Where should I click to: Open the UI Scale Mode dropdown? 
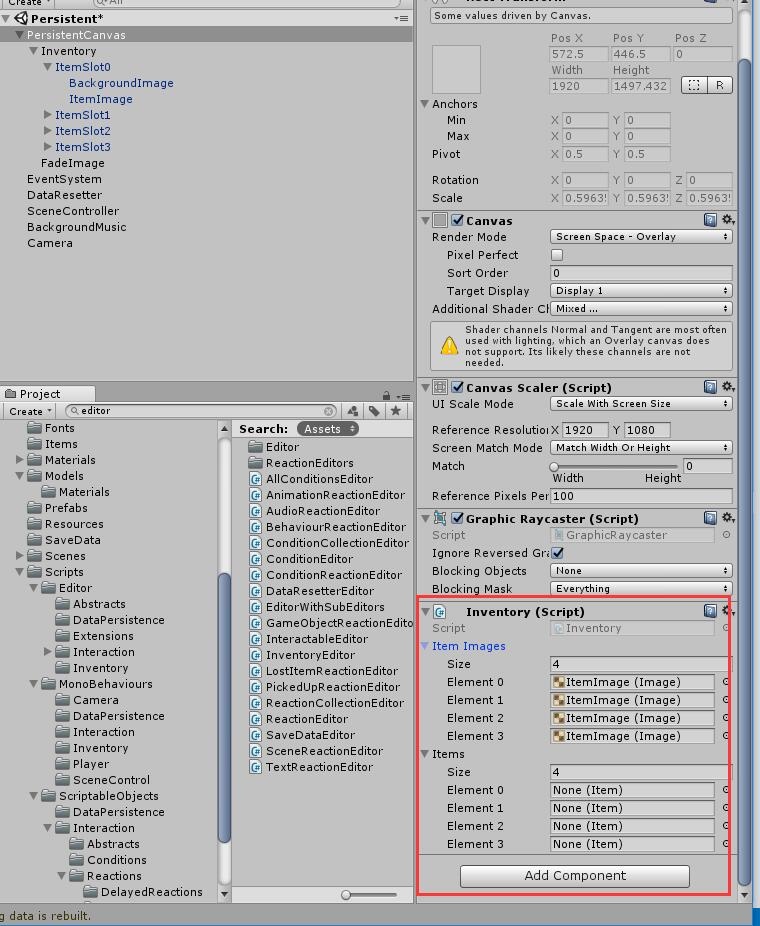[641, 404]
